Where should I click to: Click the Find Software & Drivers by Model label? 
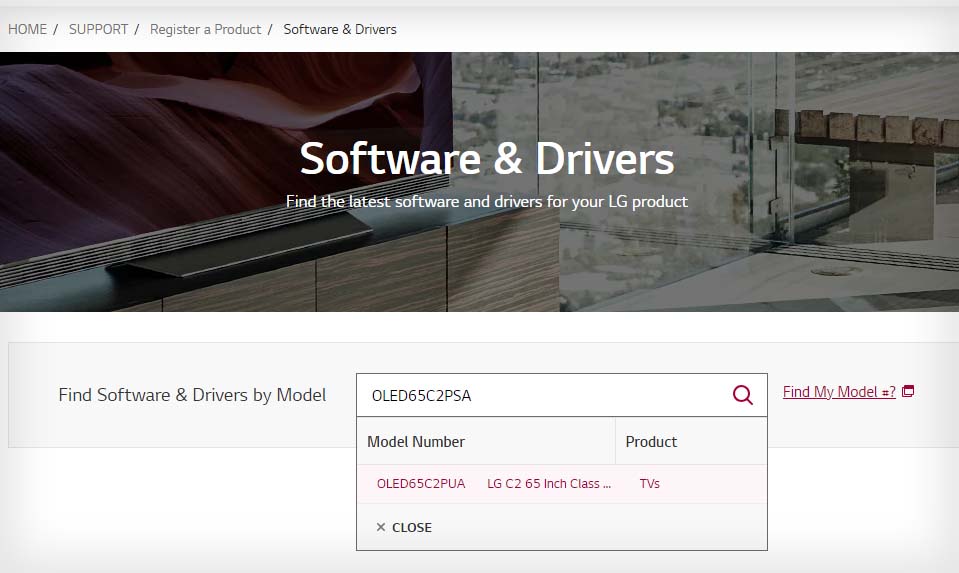click(192, 395)
